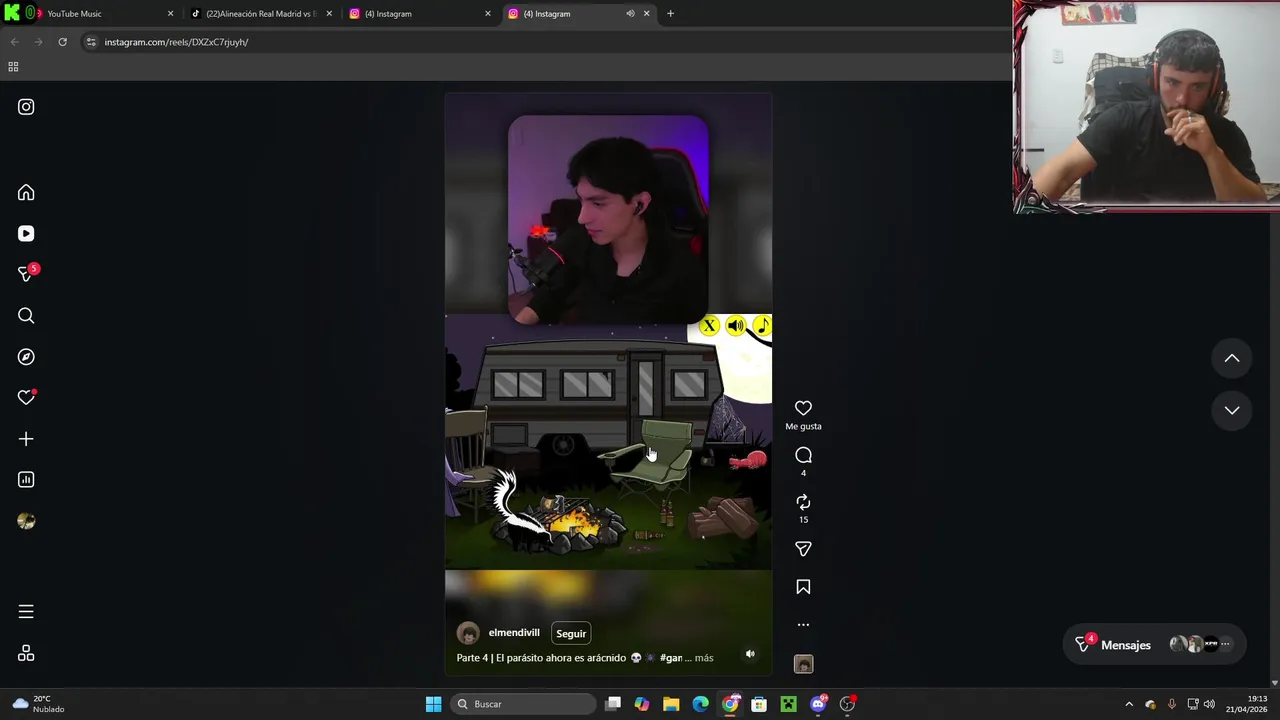Go to the next reel with down chevron
The width and height of the screenshot is (1280, 720).
pyautogui.click(x=1232, y=410)
